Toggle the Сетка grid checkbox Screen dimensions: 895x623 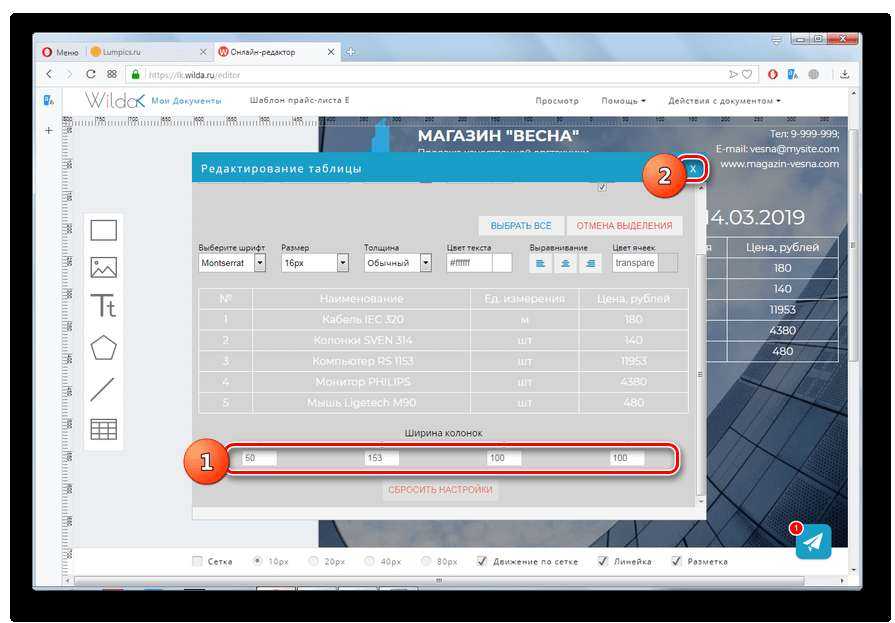(x=197, y=561)
